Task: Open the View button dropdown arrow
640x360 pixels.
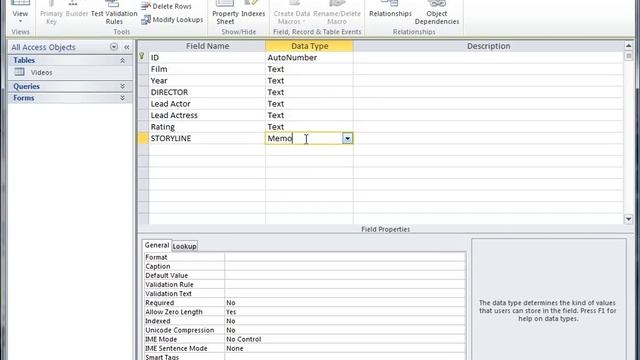Action: tap(20, 21)
